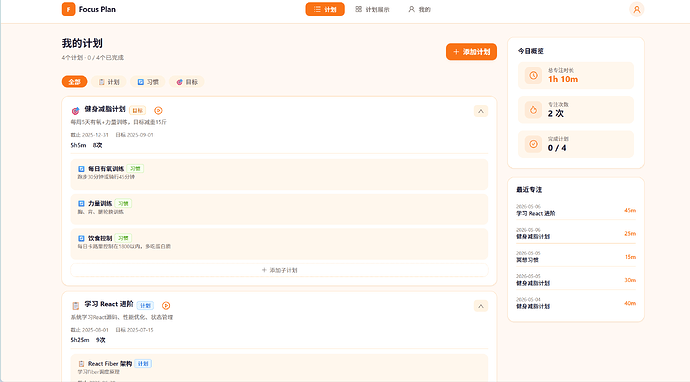Open the 力量训练 sub-plan
Viewport: 690px width, 382px height.
point(279,209)
